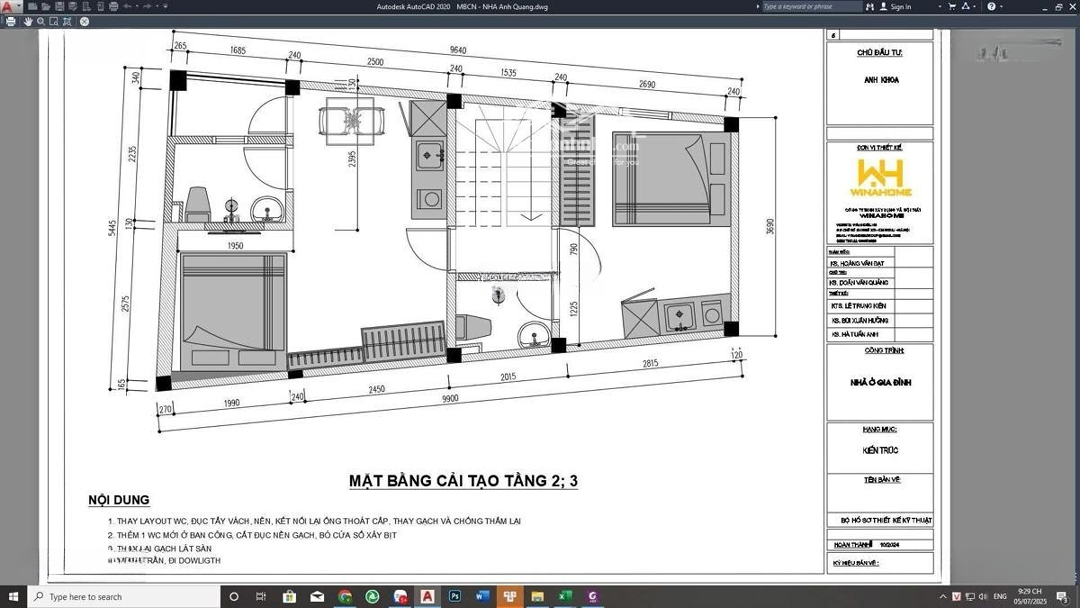The height and width of the screenshot is (608, 1080).
Task: Close the plot preview window
Action: (84, 21)
